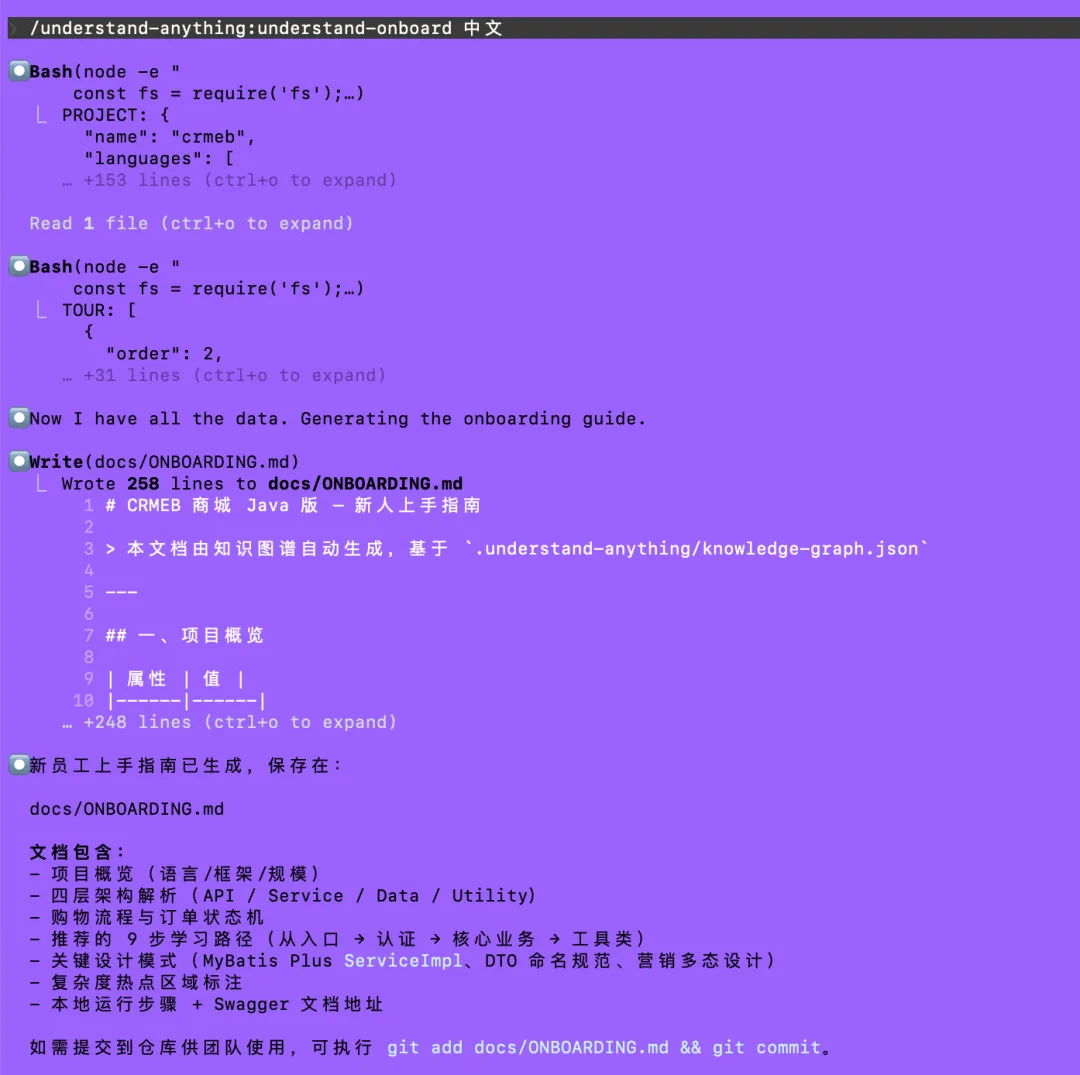
Task: Expand the '+153 lines (ctrl+o to expand)' output
Action: (229, 180)
